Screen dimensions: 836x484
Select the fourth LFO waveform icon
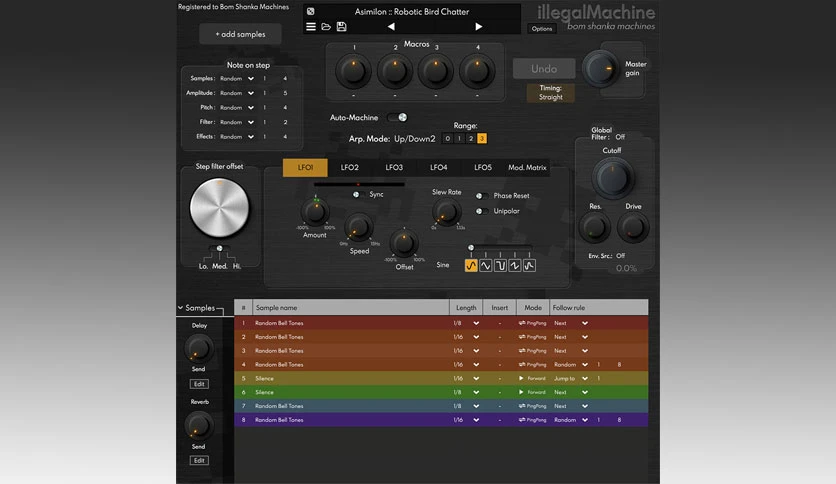coord(515,265)
